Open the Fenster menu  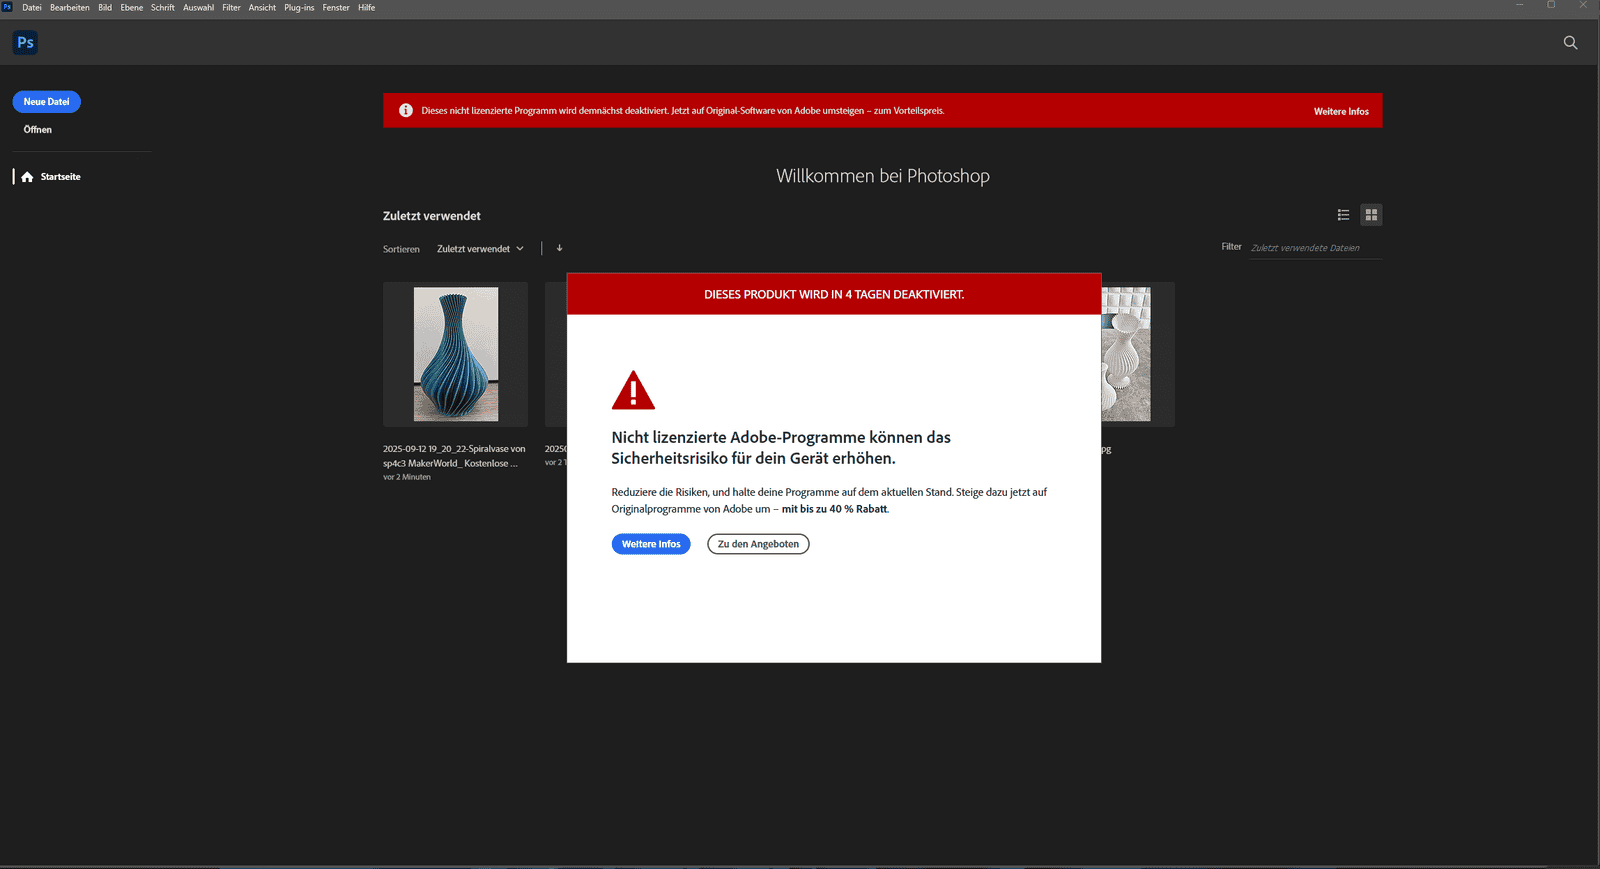coord(336,7)
